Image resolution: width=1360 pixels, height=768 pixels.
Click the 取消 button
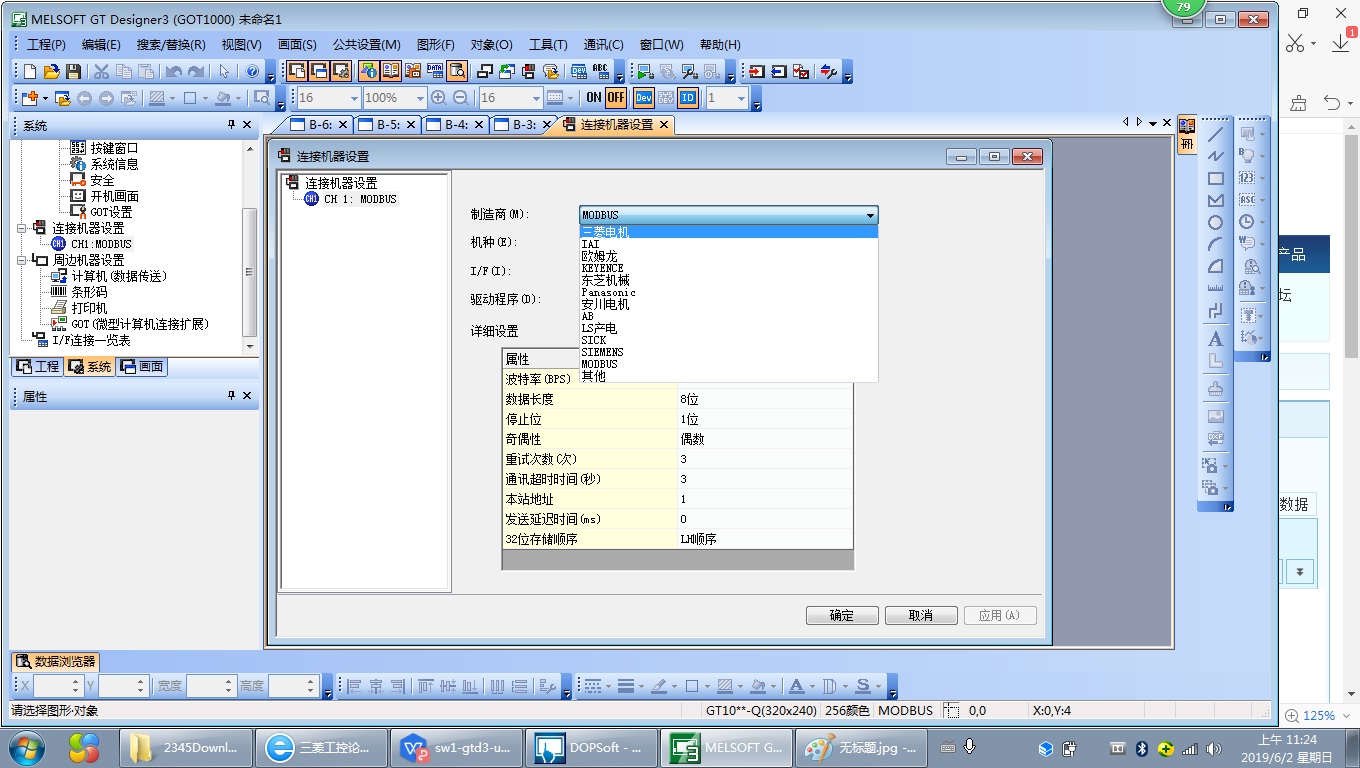point(920,616)
